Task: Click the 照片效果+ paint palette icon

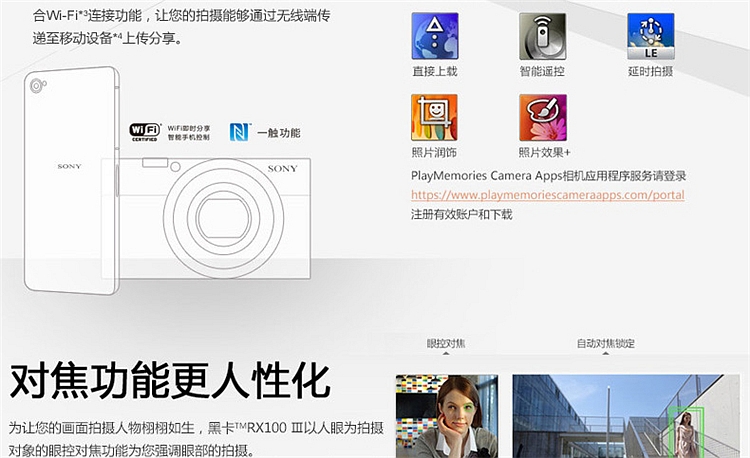Action: (543, 118)
